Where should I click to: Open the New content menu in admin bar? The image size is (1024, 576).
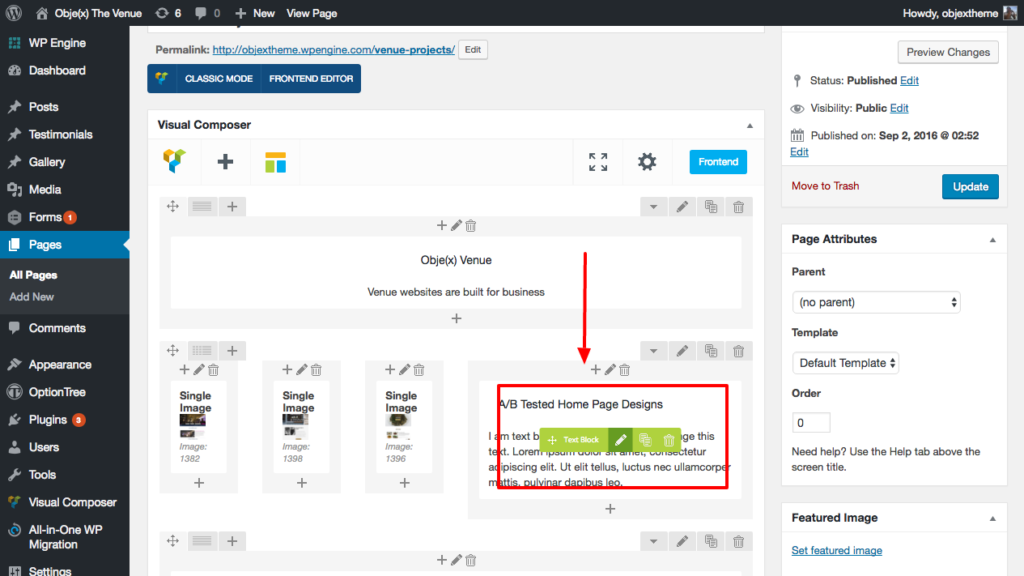pyautogui.click(x=255, y=13)
